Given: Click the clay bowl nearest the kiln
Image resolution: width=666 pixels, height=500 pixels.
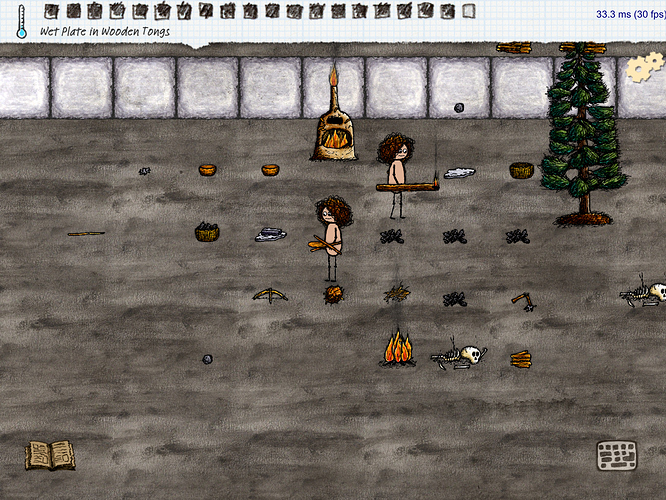Looking at the screenshot, I should click(x=270, y=170).
